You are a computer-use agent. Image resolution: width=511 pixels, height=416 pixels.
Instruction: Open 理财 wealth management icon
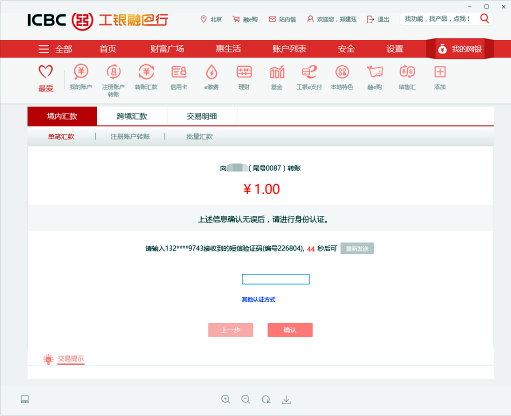click(x=244, y=72)
